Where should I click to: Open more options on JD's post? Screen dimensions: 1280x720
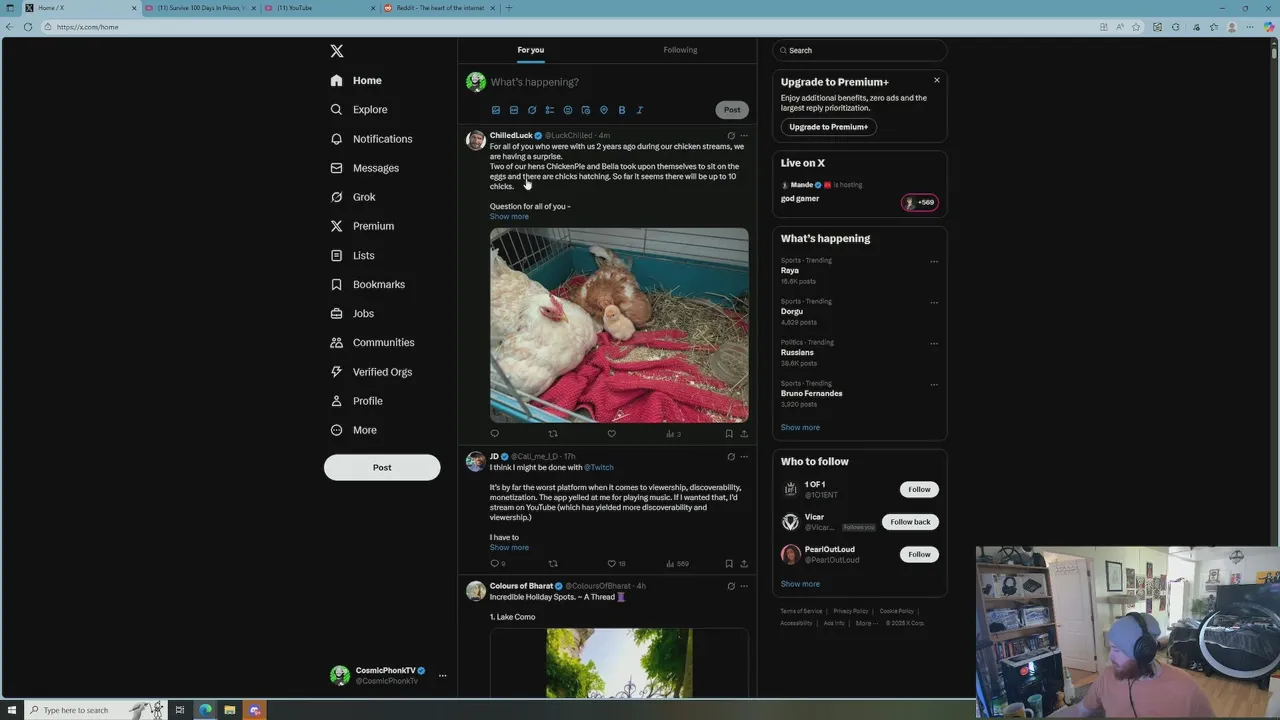744,457
